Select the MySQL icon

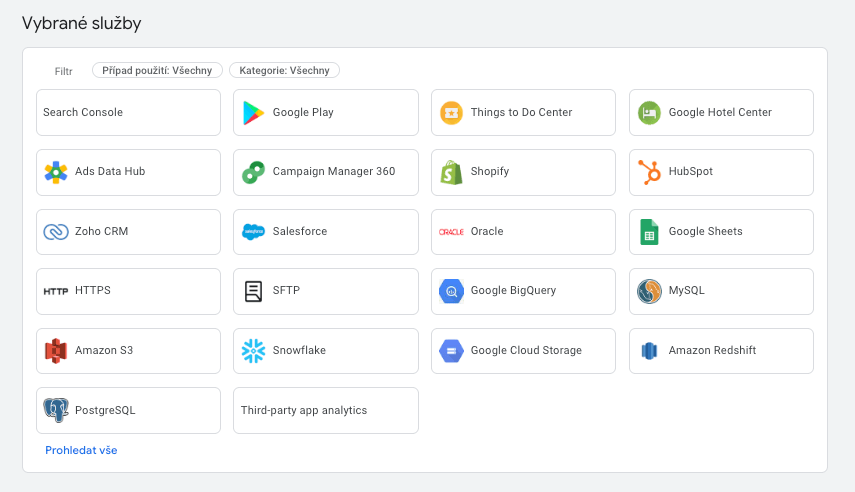[x=649, y=291]
